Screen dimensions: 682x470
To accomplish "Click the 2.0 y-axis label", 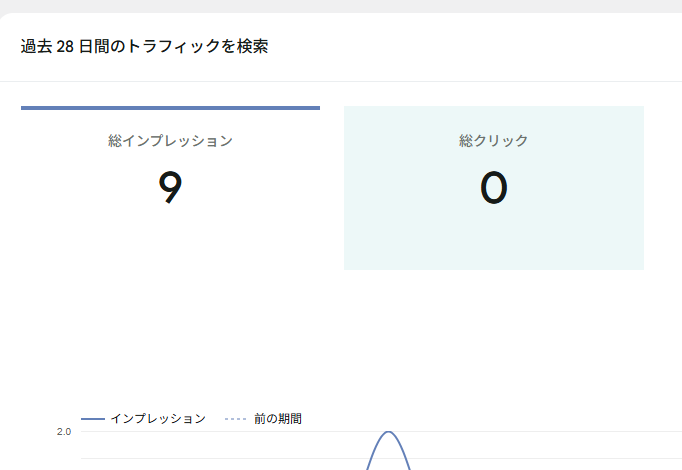I will pyautogui.click(x=63, y=432).
